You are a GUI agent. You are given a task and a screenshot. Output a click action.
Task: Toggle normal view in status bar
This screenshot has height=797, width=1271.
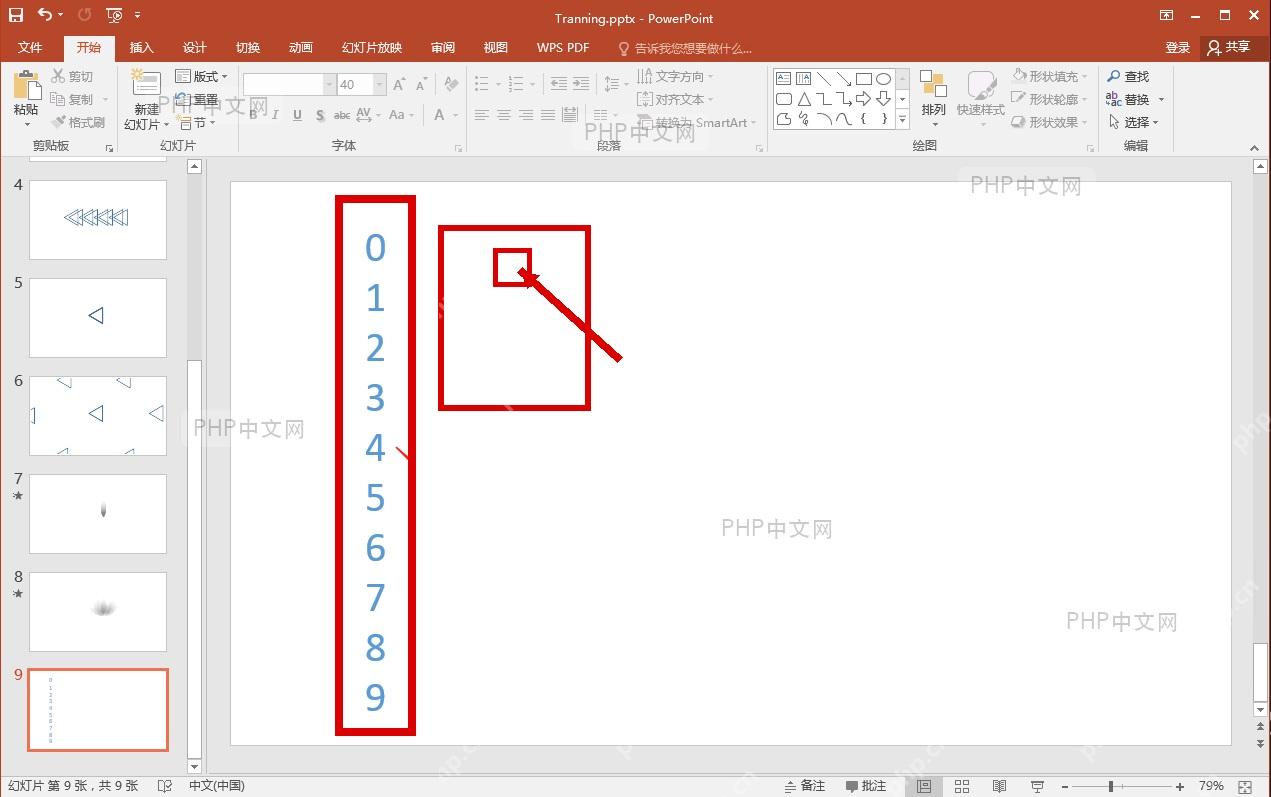924,786
